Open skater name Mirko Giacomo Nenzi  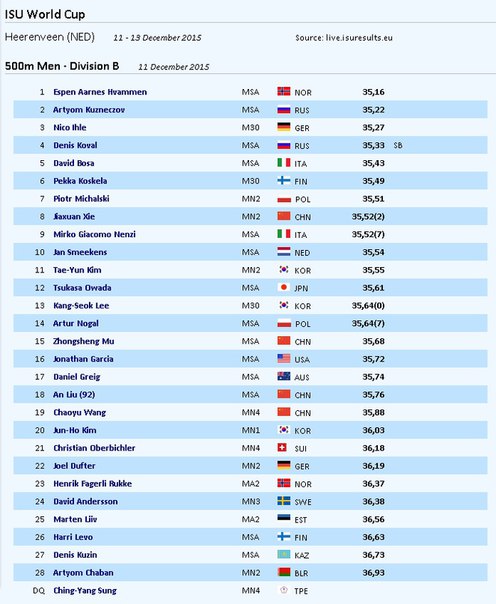pos(94,234)
